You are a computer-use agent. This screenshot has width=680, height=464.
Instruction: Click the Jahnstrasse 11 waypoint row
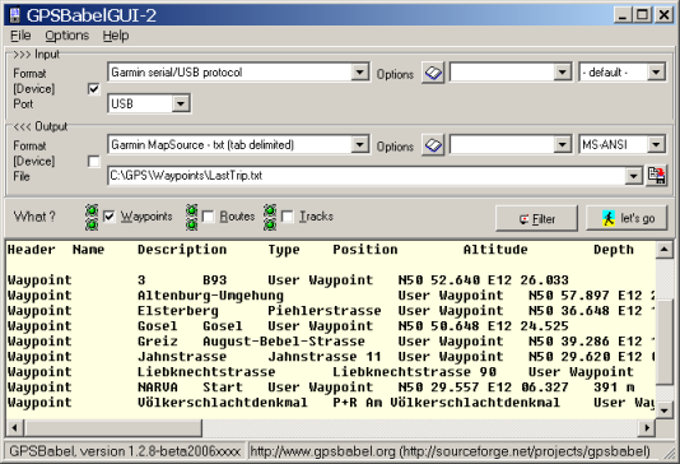[x=330, y=356]
